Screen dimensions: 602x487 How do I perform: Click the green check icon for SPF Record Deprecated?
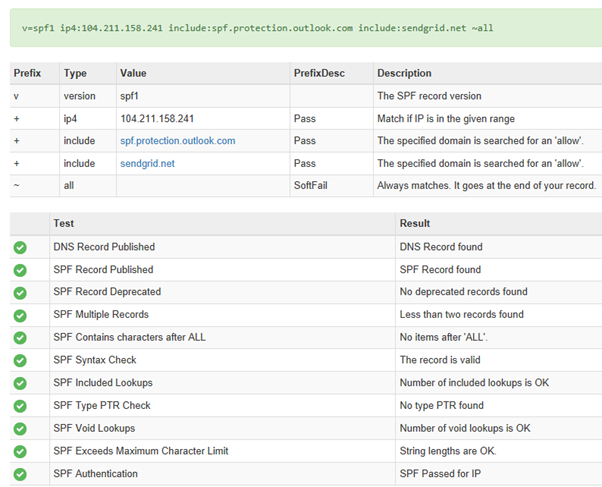[x=20, y=293]
